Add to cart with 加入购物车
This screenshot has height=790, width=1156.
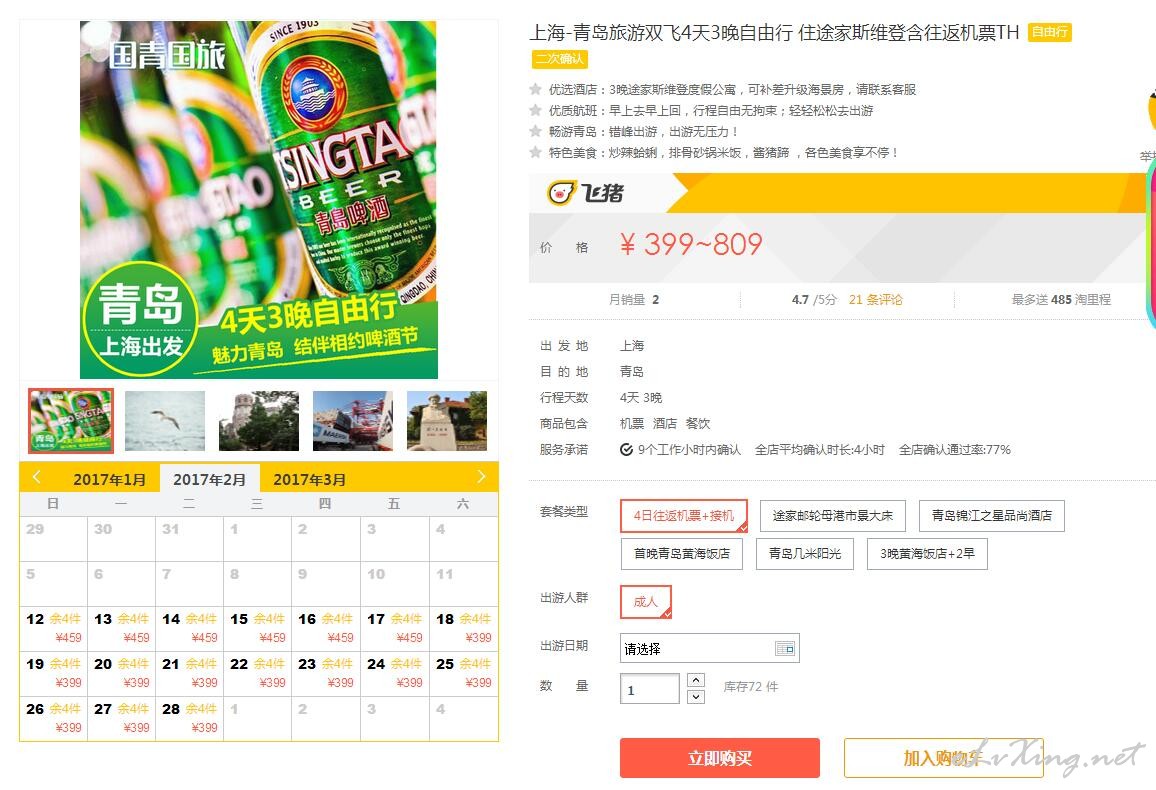tap(944, 758)
